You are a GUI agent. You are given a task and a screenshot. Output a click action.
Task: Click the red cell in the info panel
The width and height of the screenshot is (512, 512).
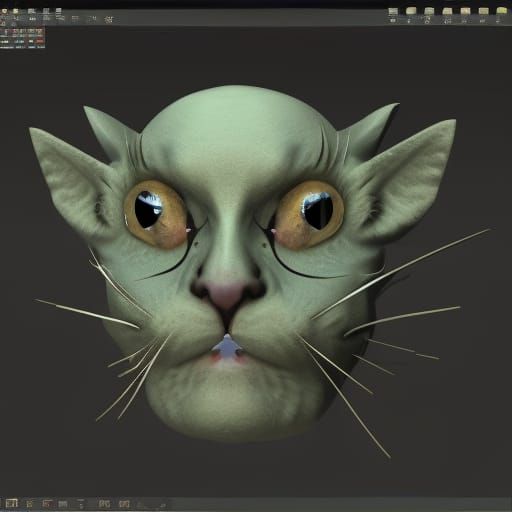coord(40,41)
